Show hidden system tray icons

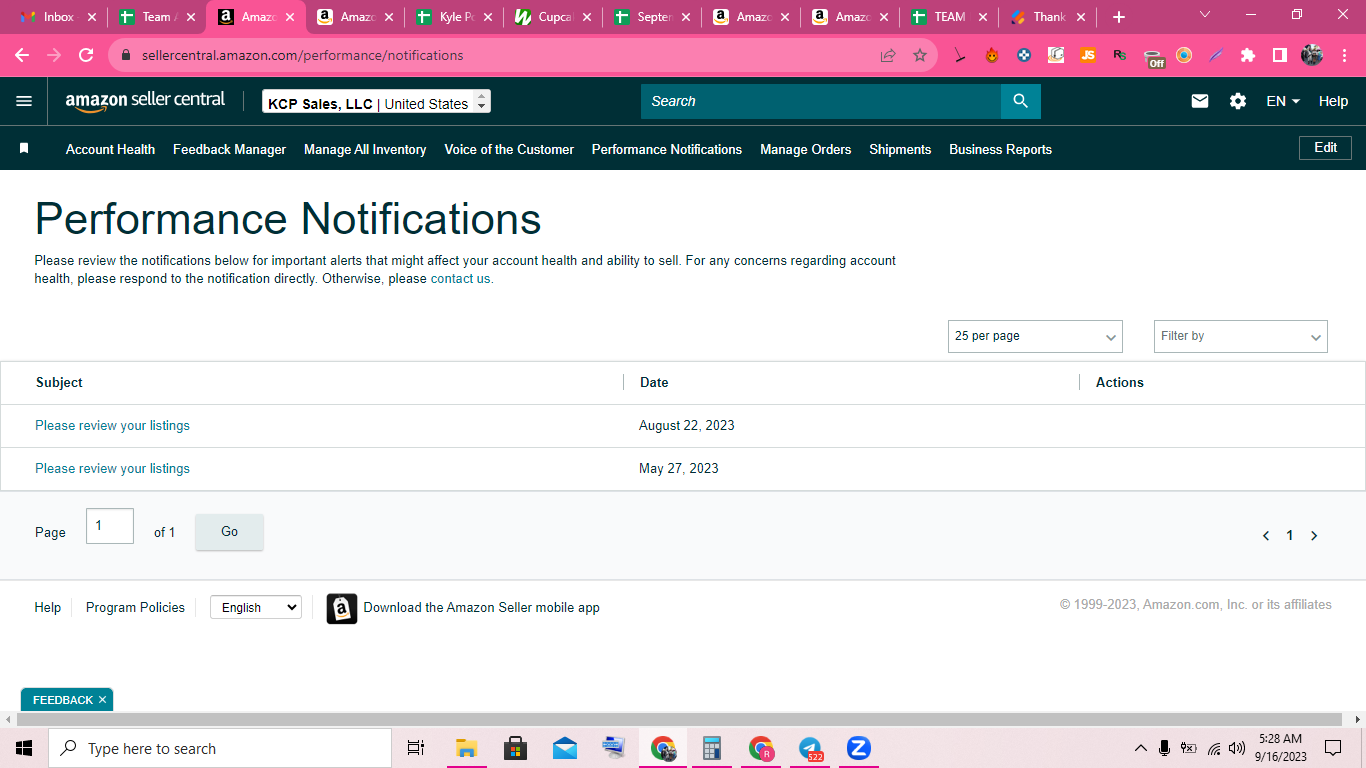[1140, 748]
